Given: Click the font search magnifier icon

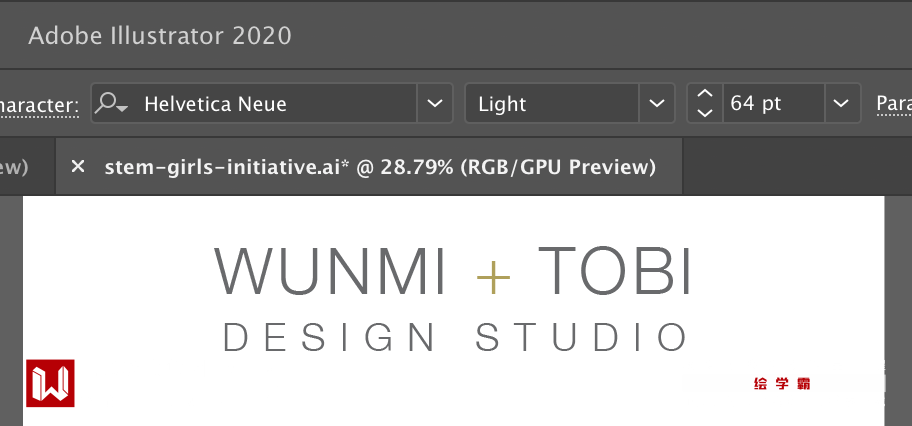Looking at the screenshot, I should (x=110, y=104).
